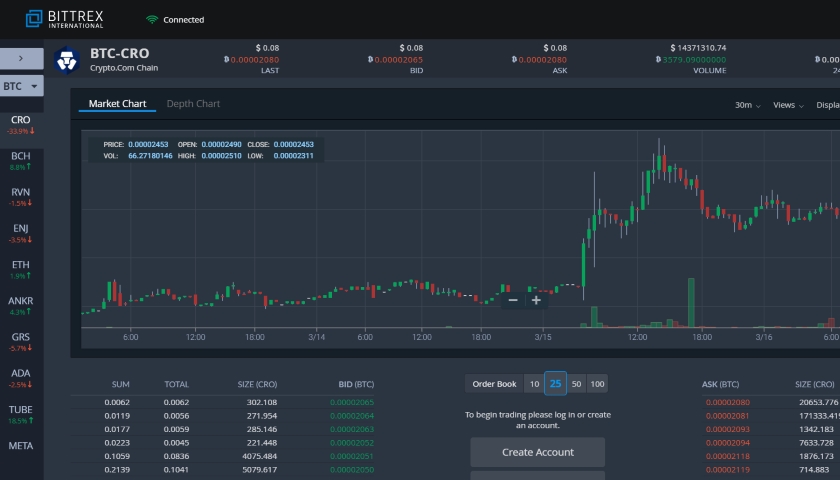Show 10 order book rows
The image size is (840, 480).
[x=534, y=384]
